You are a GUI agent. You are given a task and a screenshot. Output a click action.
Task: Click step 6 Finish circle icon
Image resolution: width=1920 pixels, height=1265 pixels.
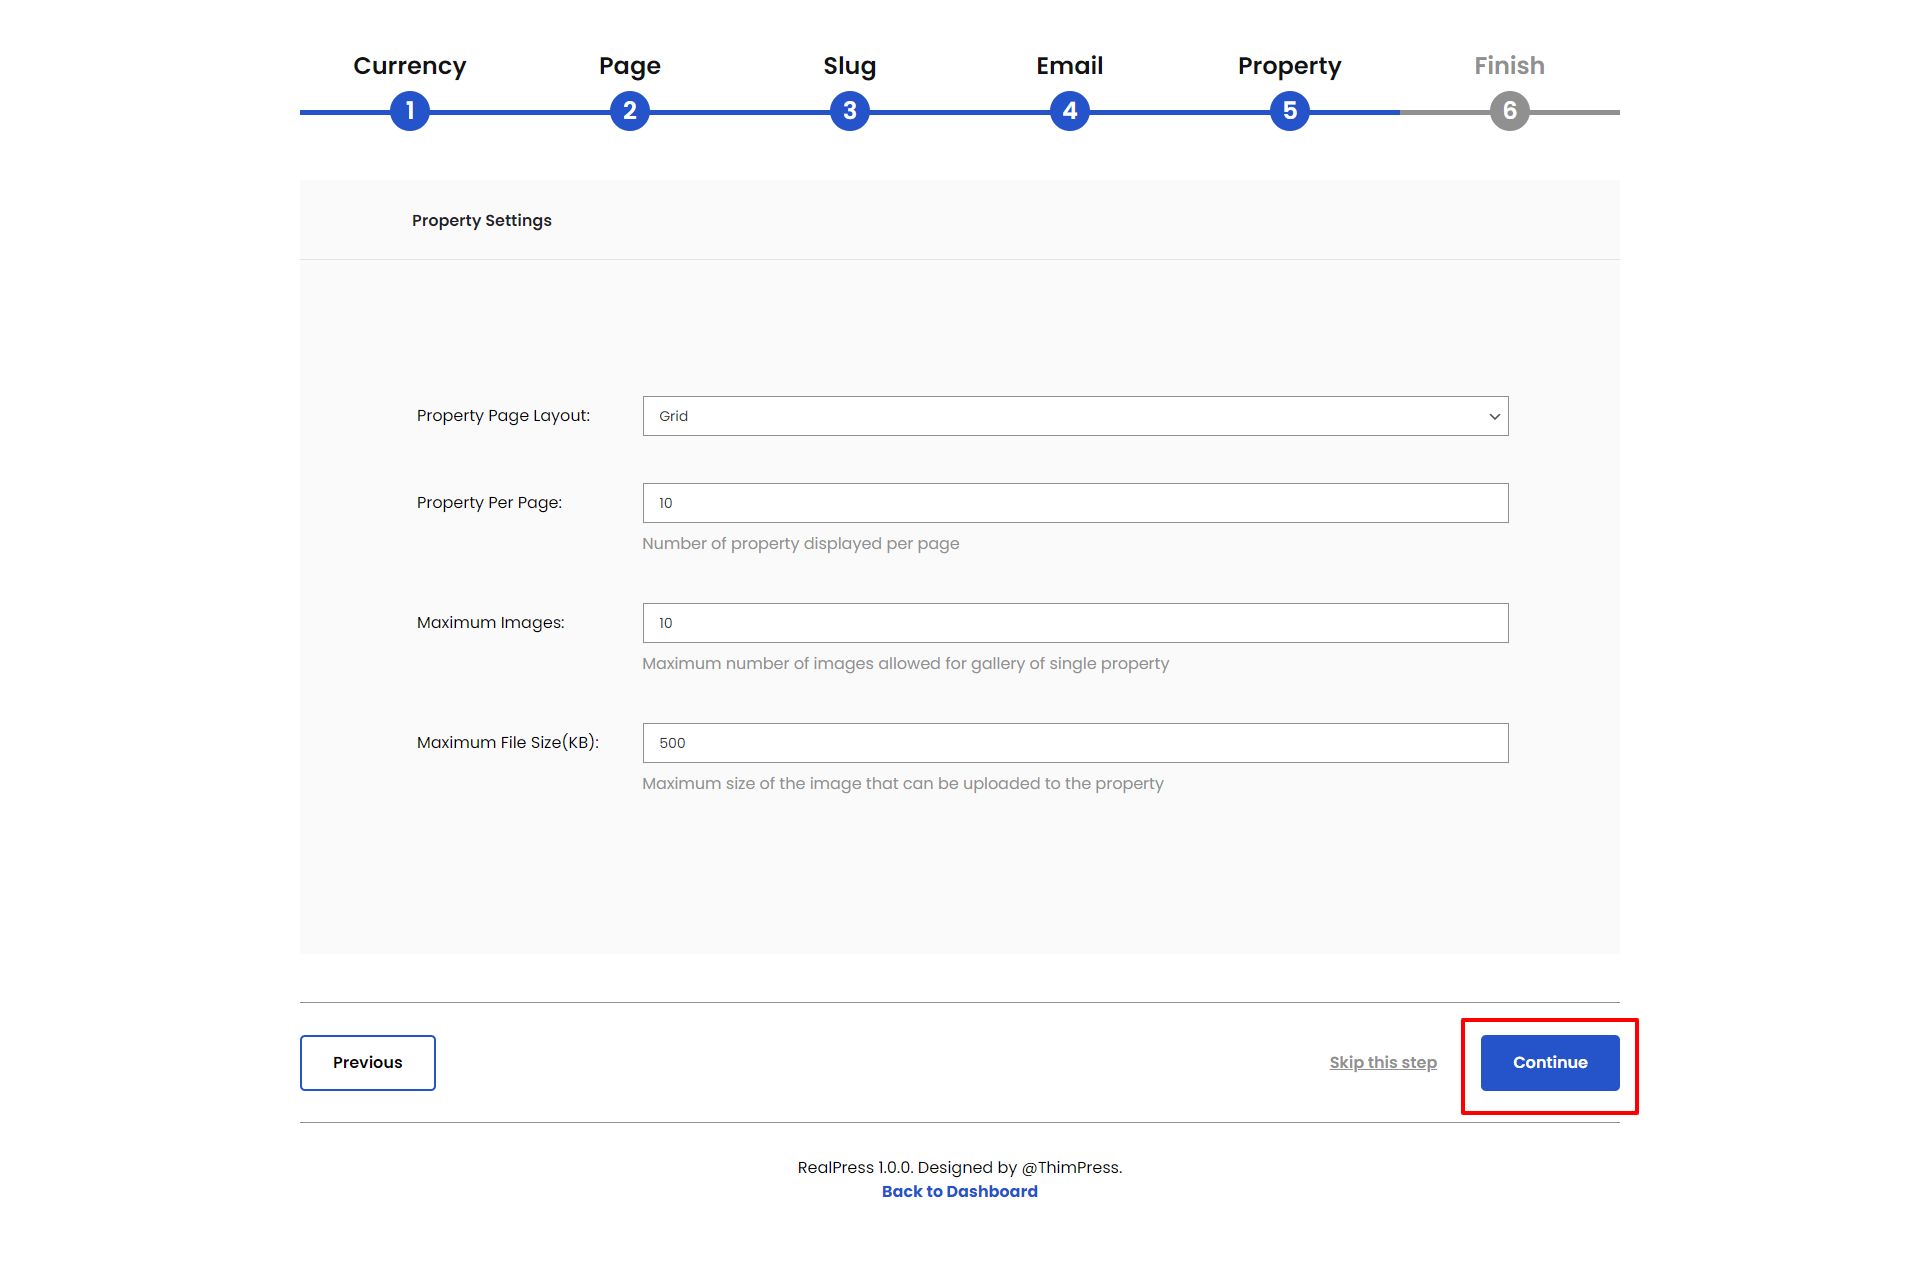point(1510,111)
